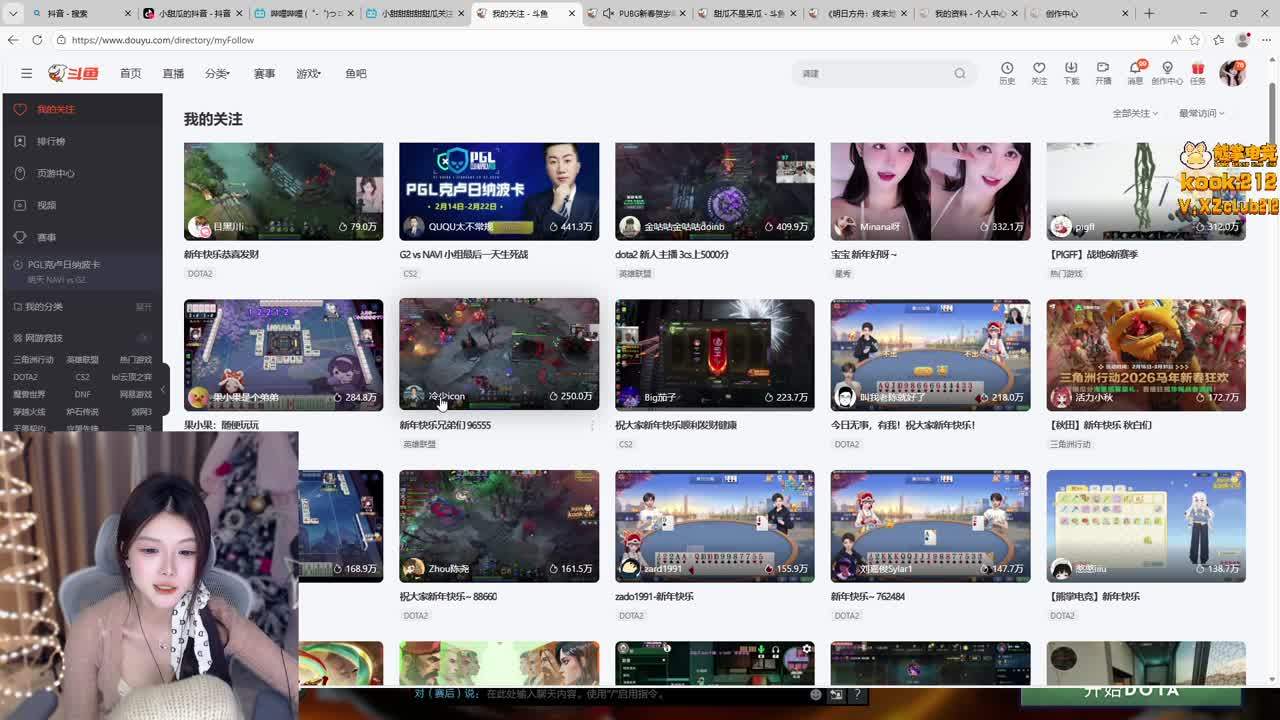
Task: Go to the 直播 navigation tab
Action: click(x=173, y=73)
